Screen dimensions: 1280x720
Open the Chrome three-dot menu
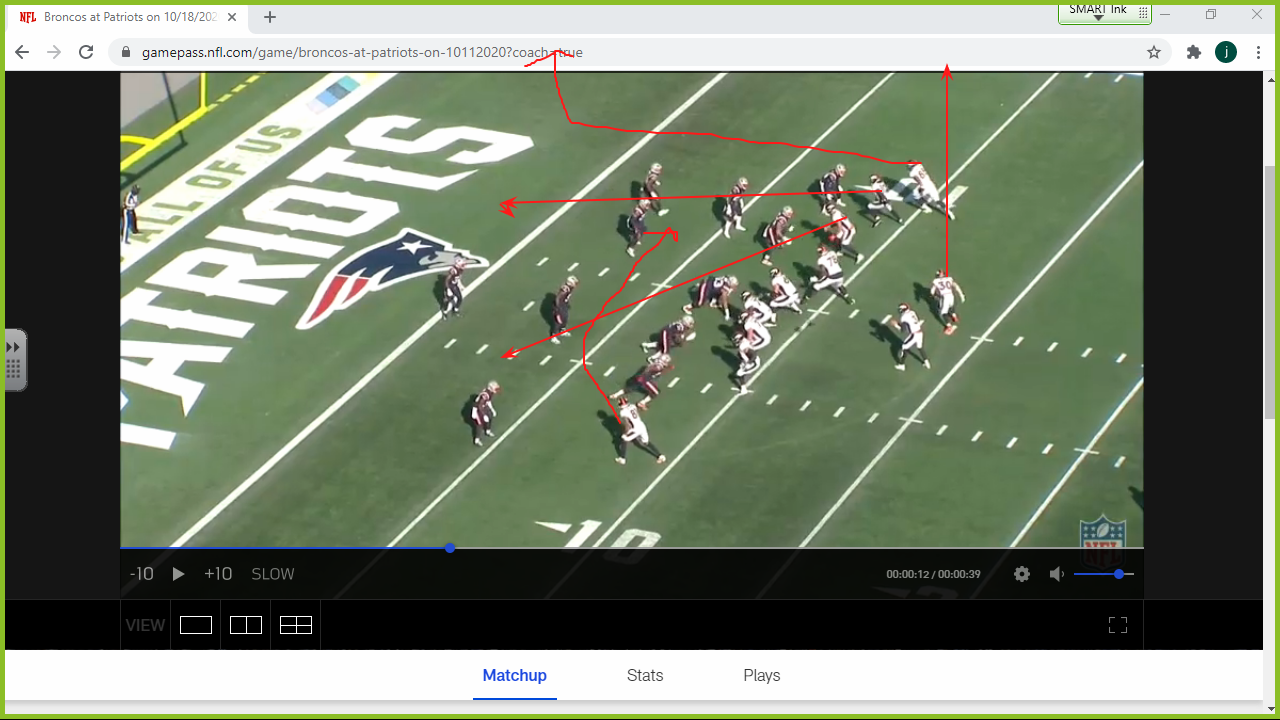point(1258,52)
